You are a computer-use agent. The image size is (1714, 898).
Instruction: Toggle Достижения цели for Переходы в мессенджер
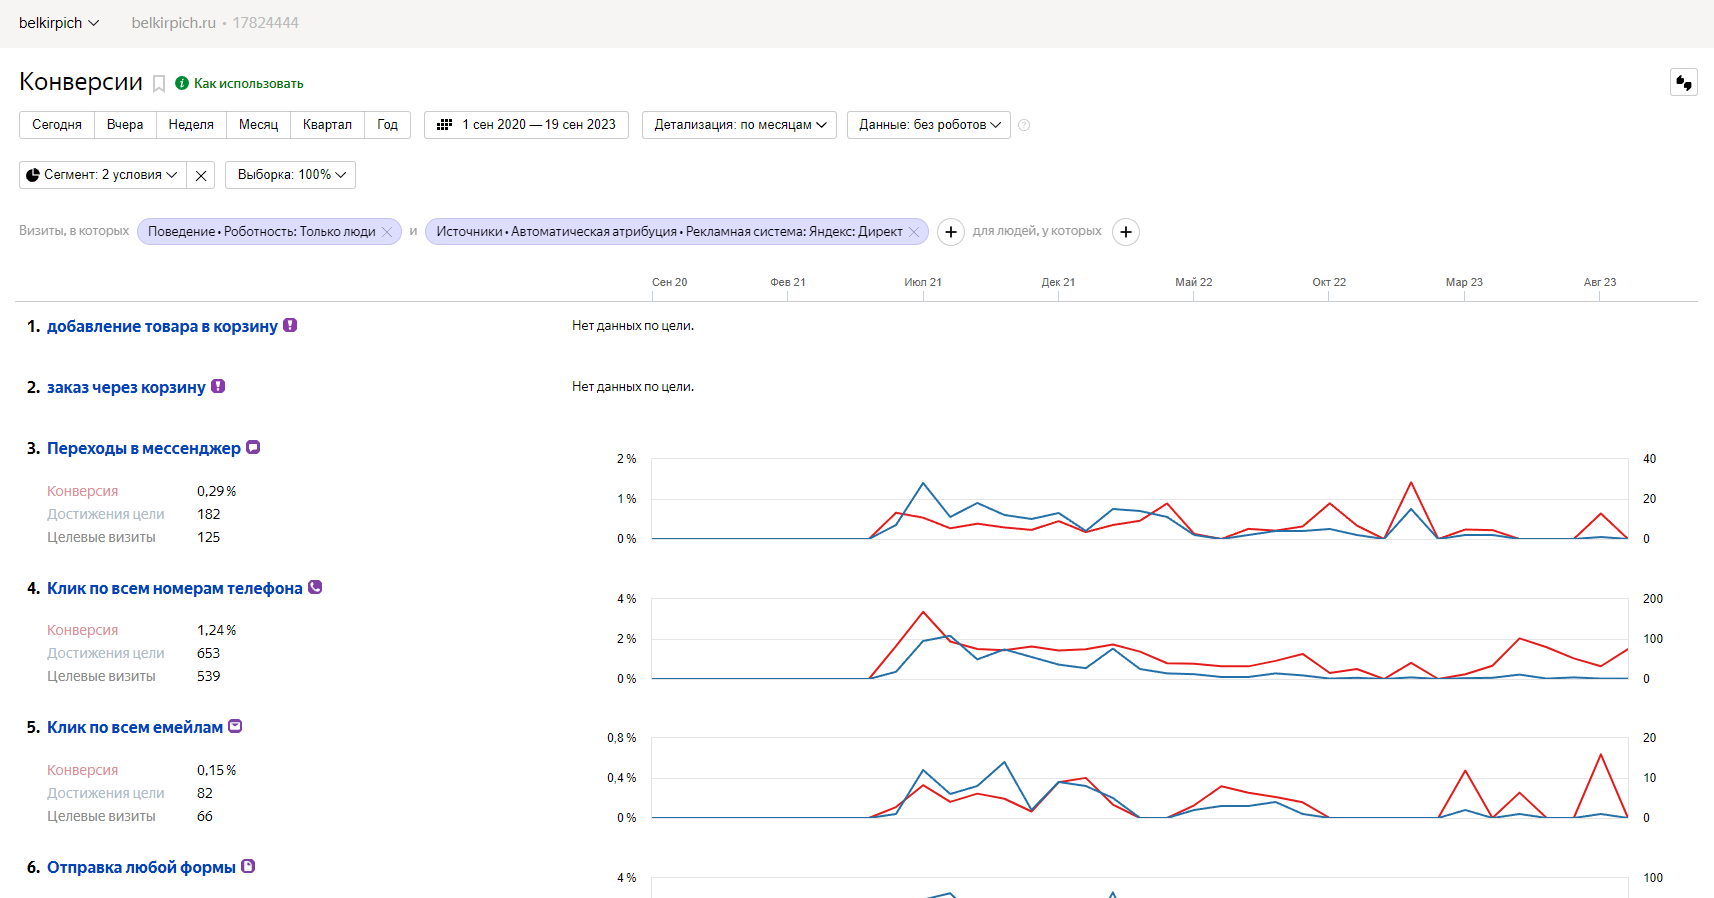(105, 514)
